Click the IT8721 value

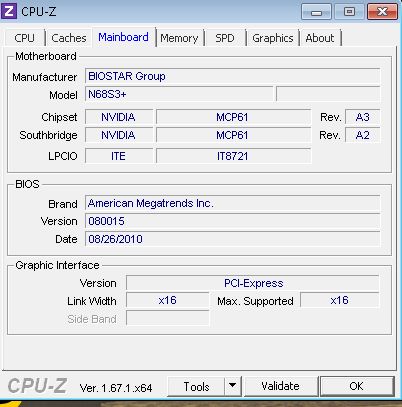coord(233,156)
